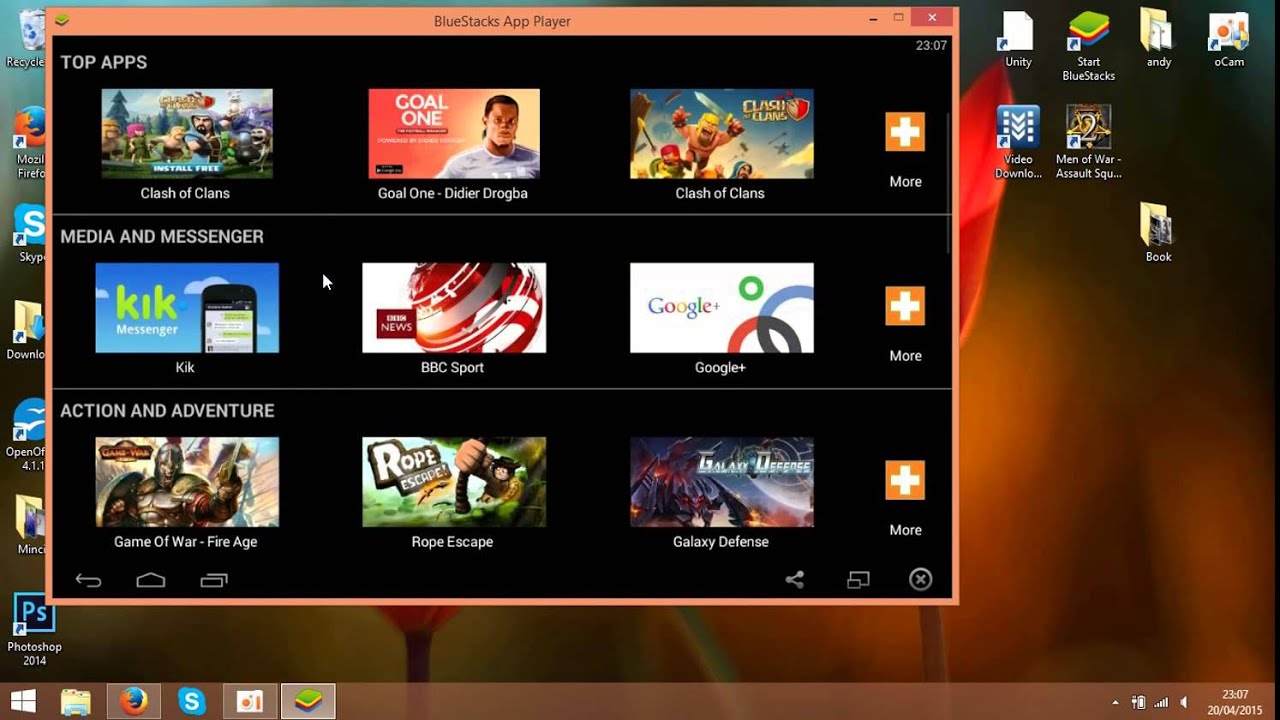The image size is (1280, 720).
Task: Select the Downloads desktop shortcut
Action: pyautogui.click(x=26, y=330)
